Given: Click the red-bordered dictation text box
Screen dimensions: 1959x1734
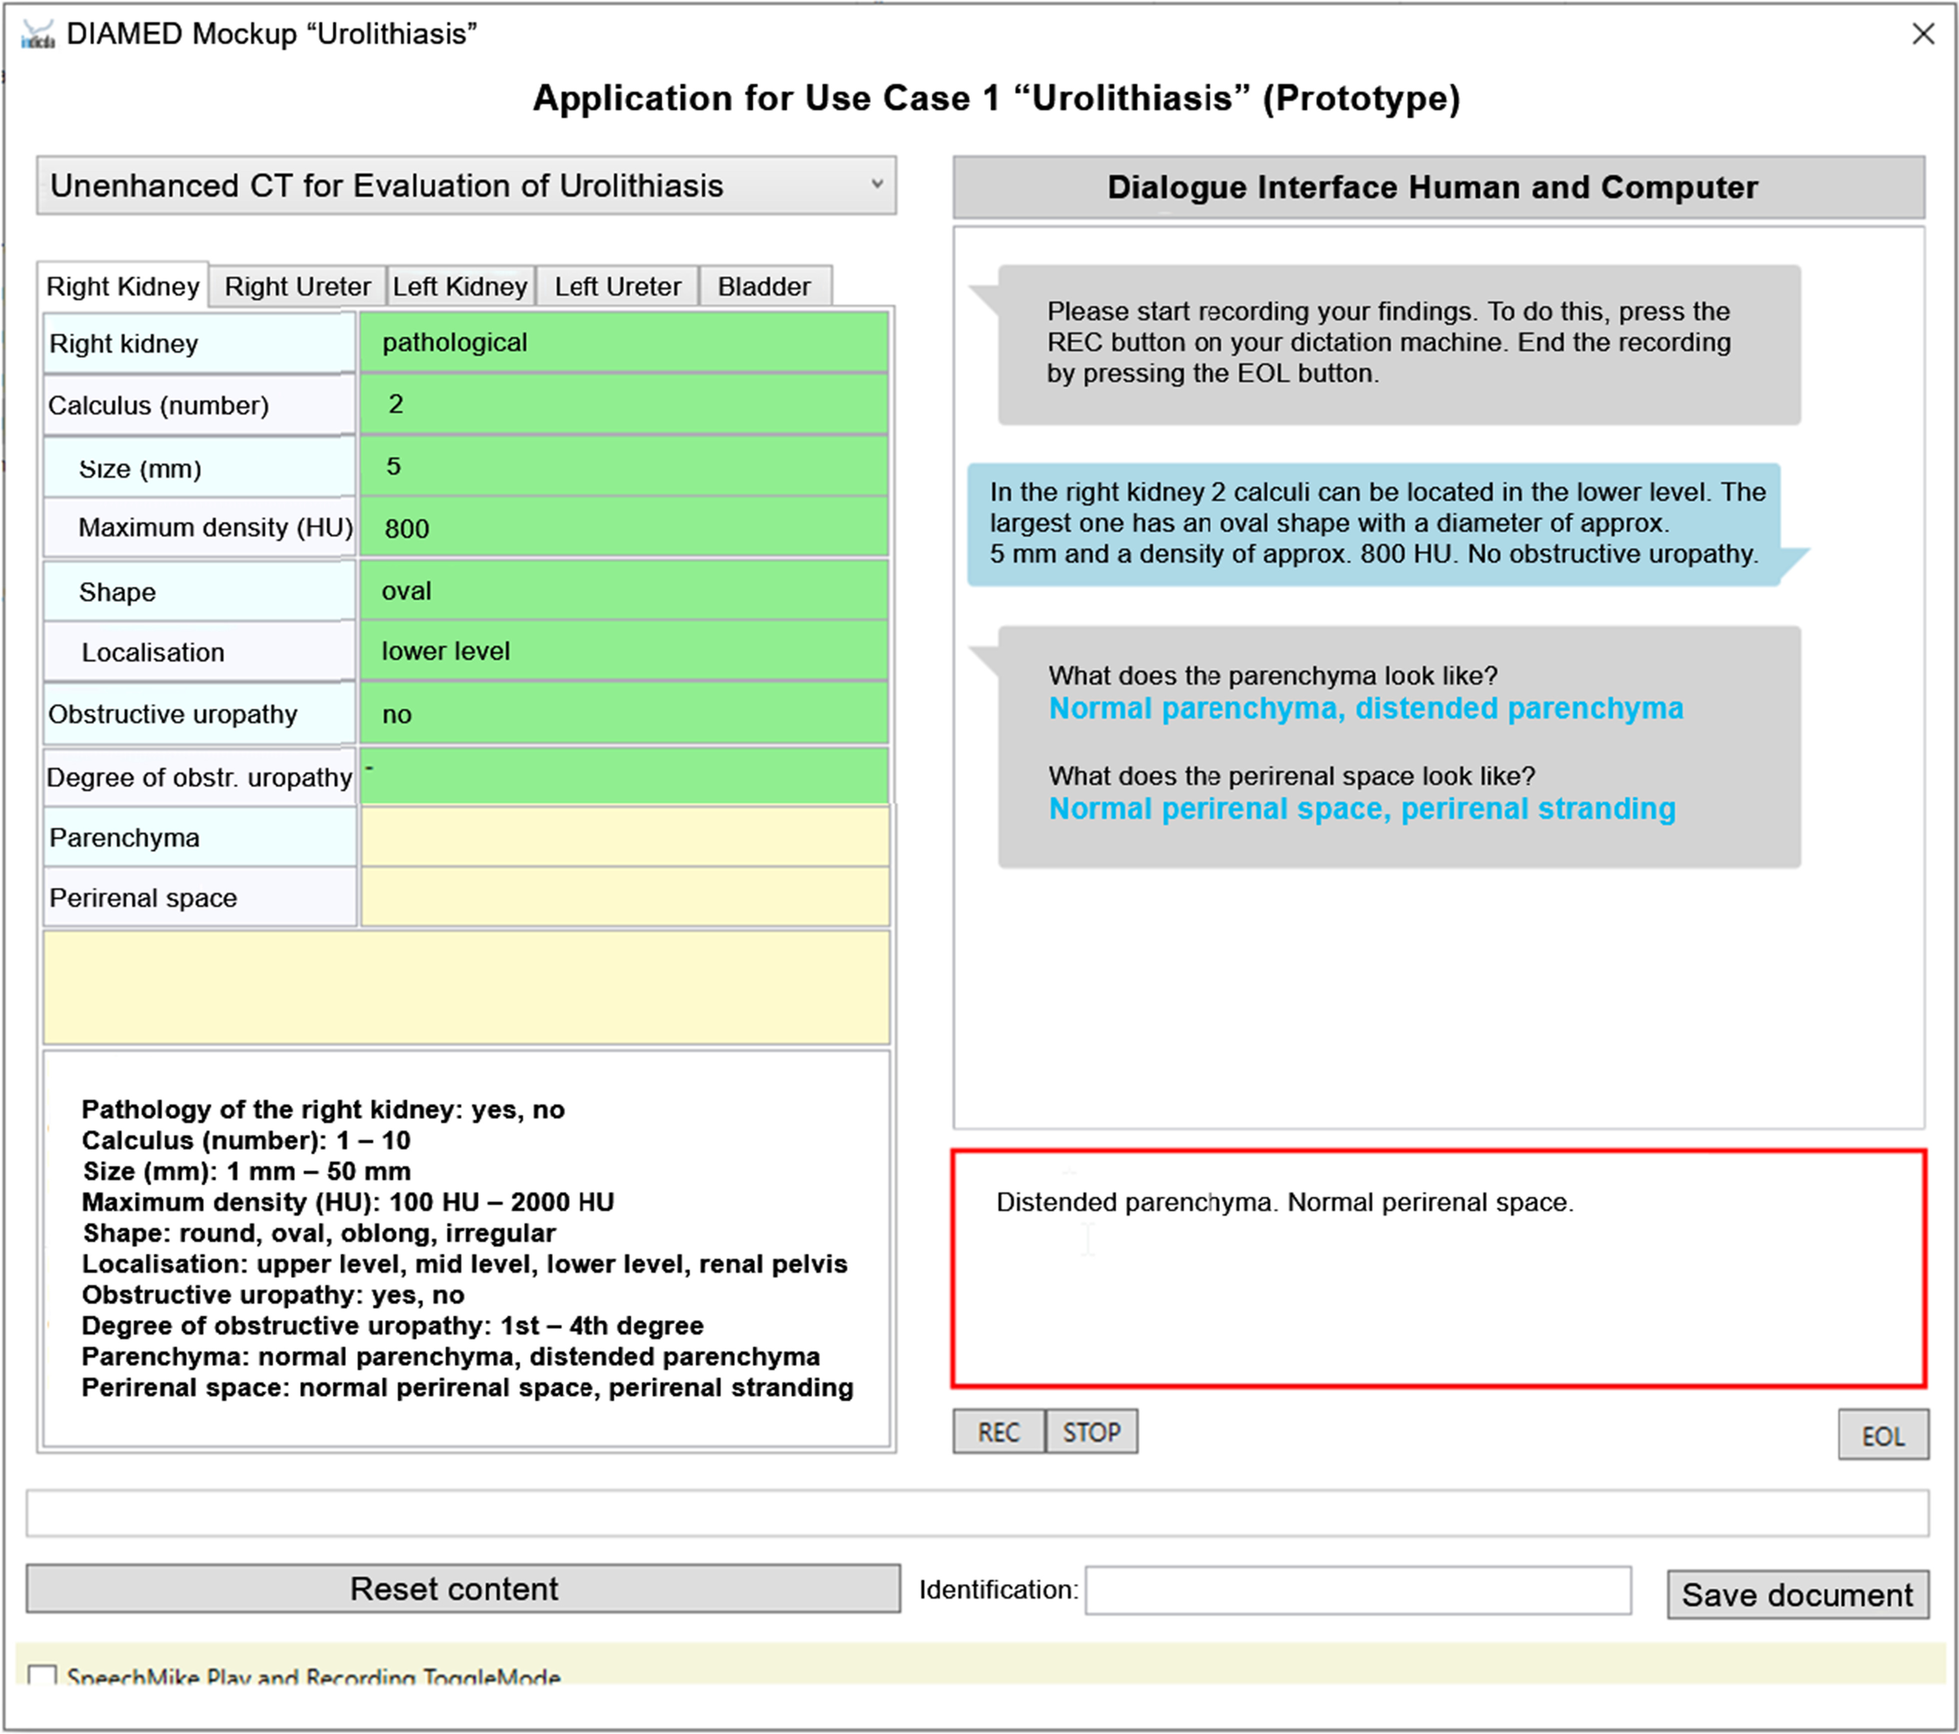Looking at the screenshot, I should point(1439,1268).
